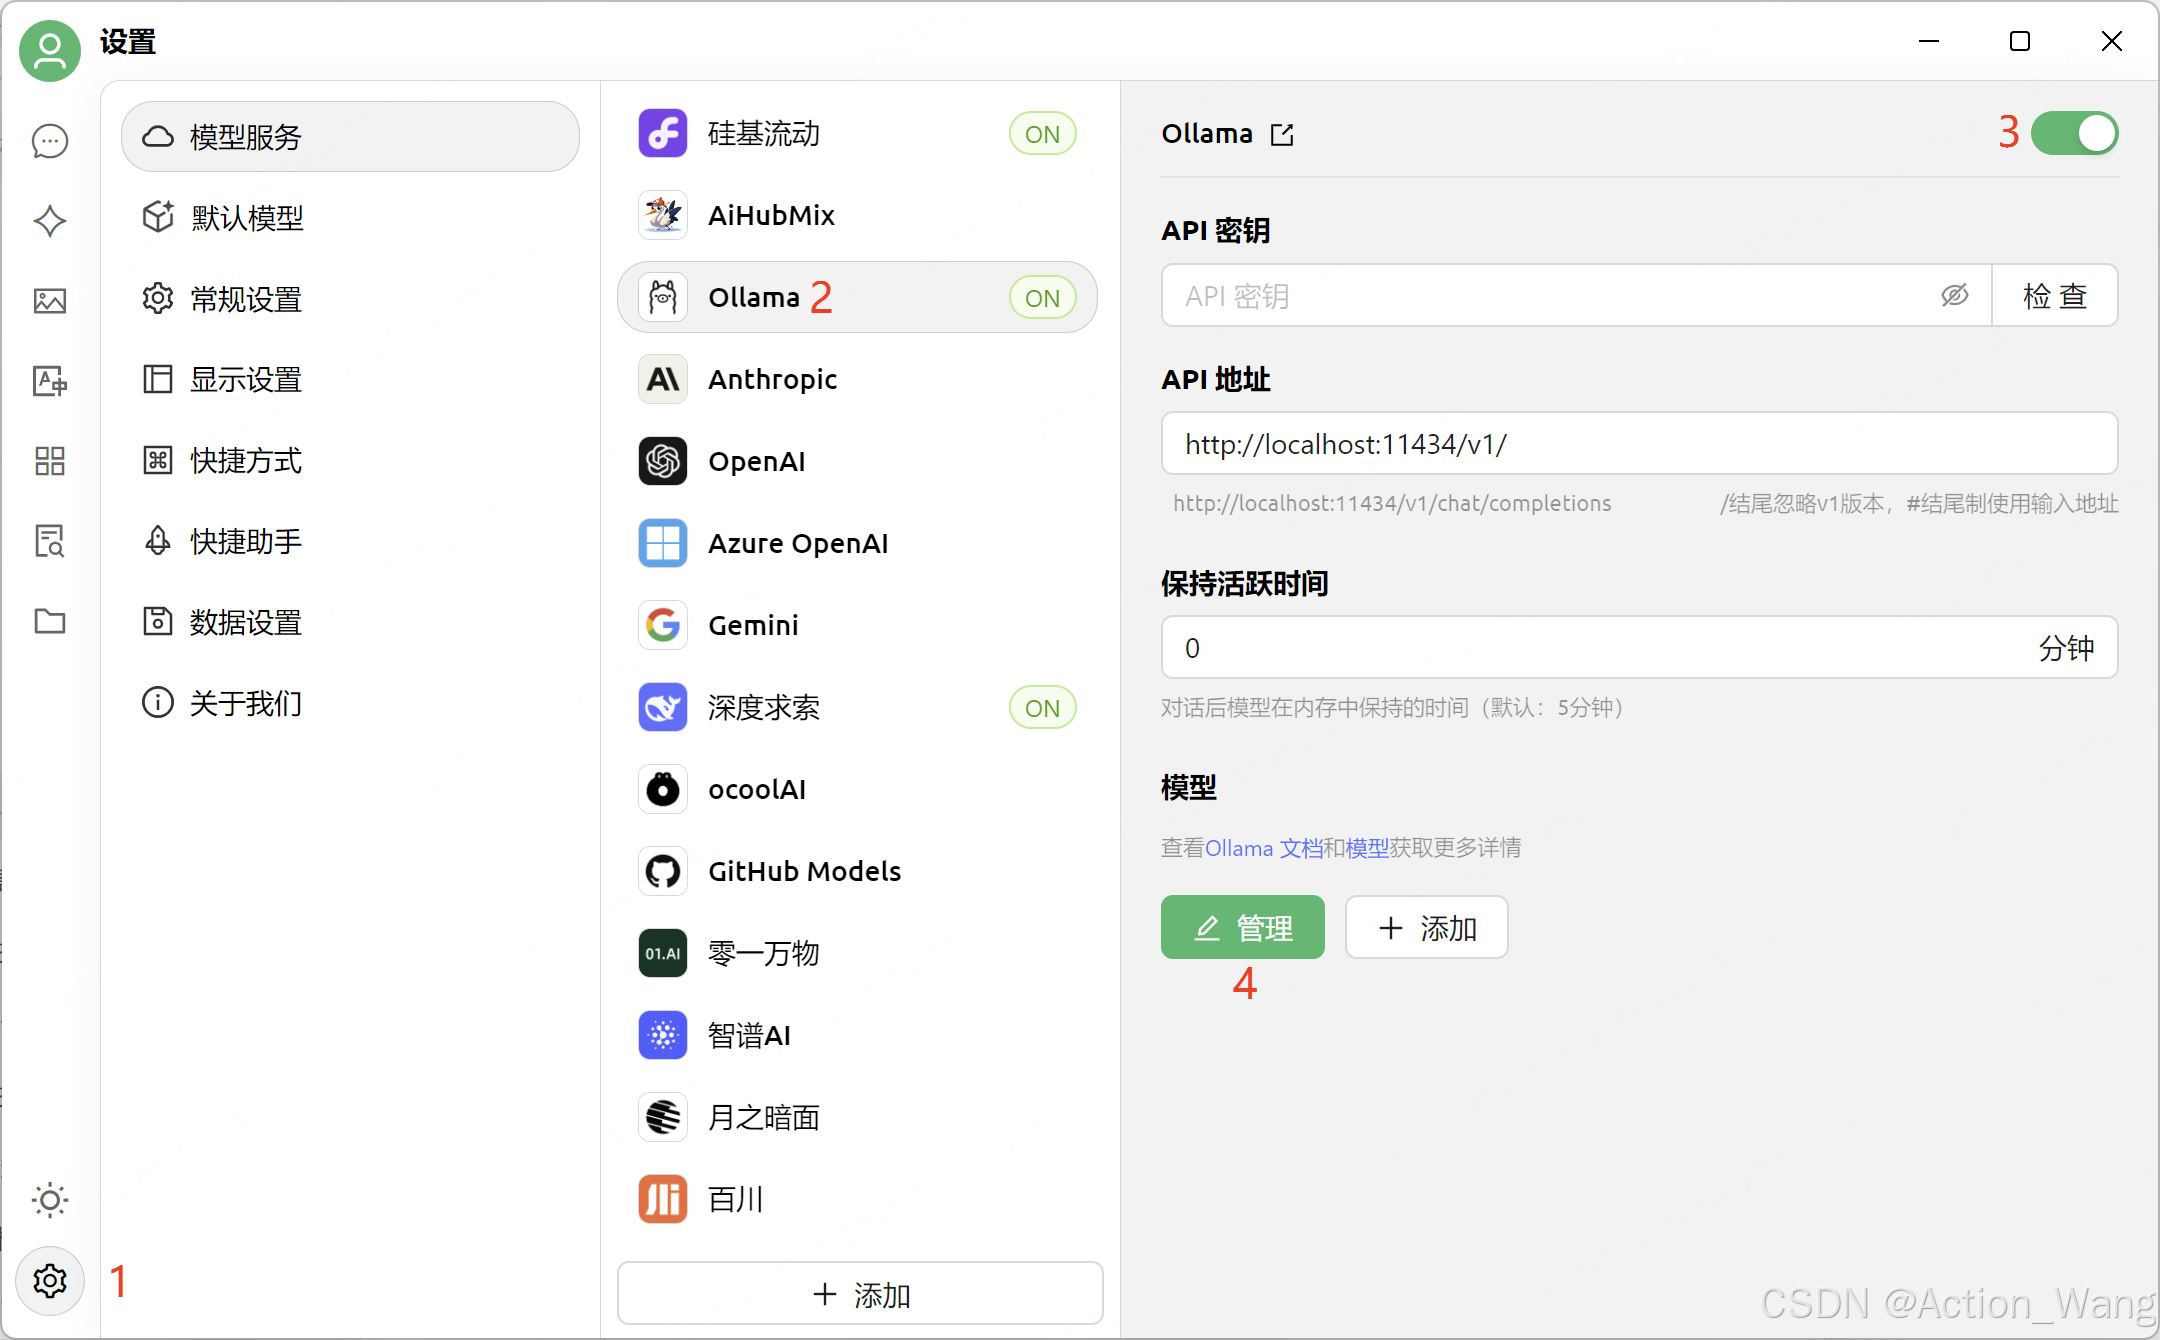Image resolution: width=2160 pixels, height=1340 pixels.
Task: Show API key via eye icon
Action: 1954,296
